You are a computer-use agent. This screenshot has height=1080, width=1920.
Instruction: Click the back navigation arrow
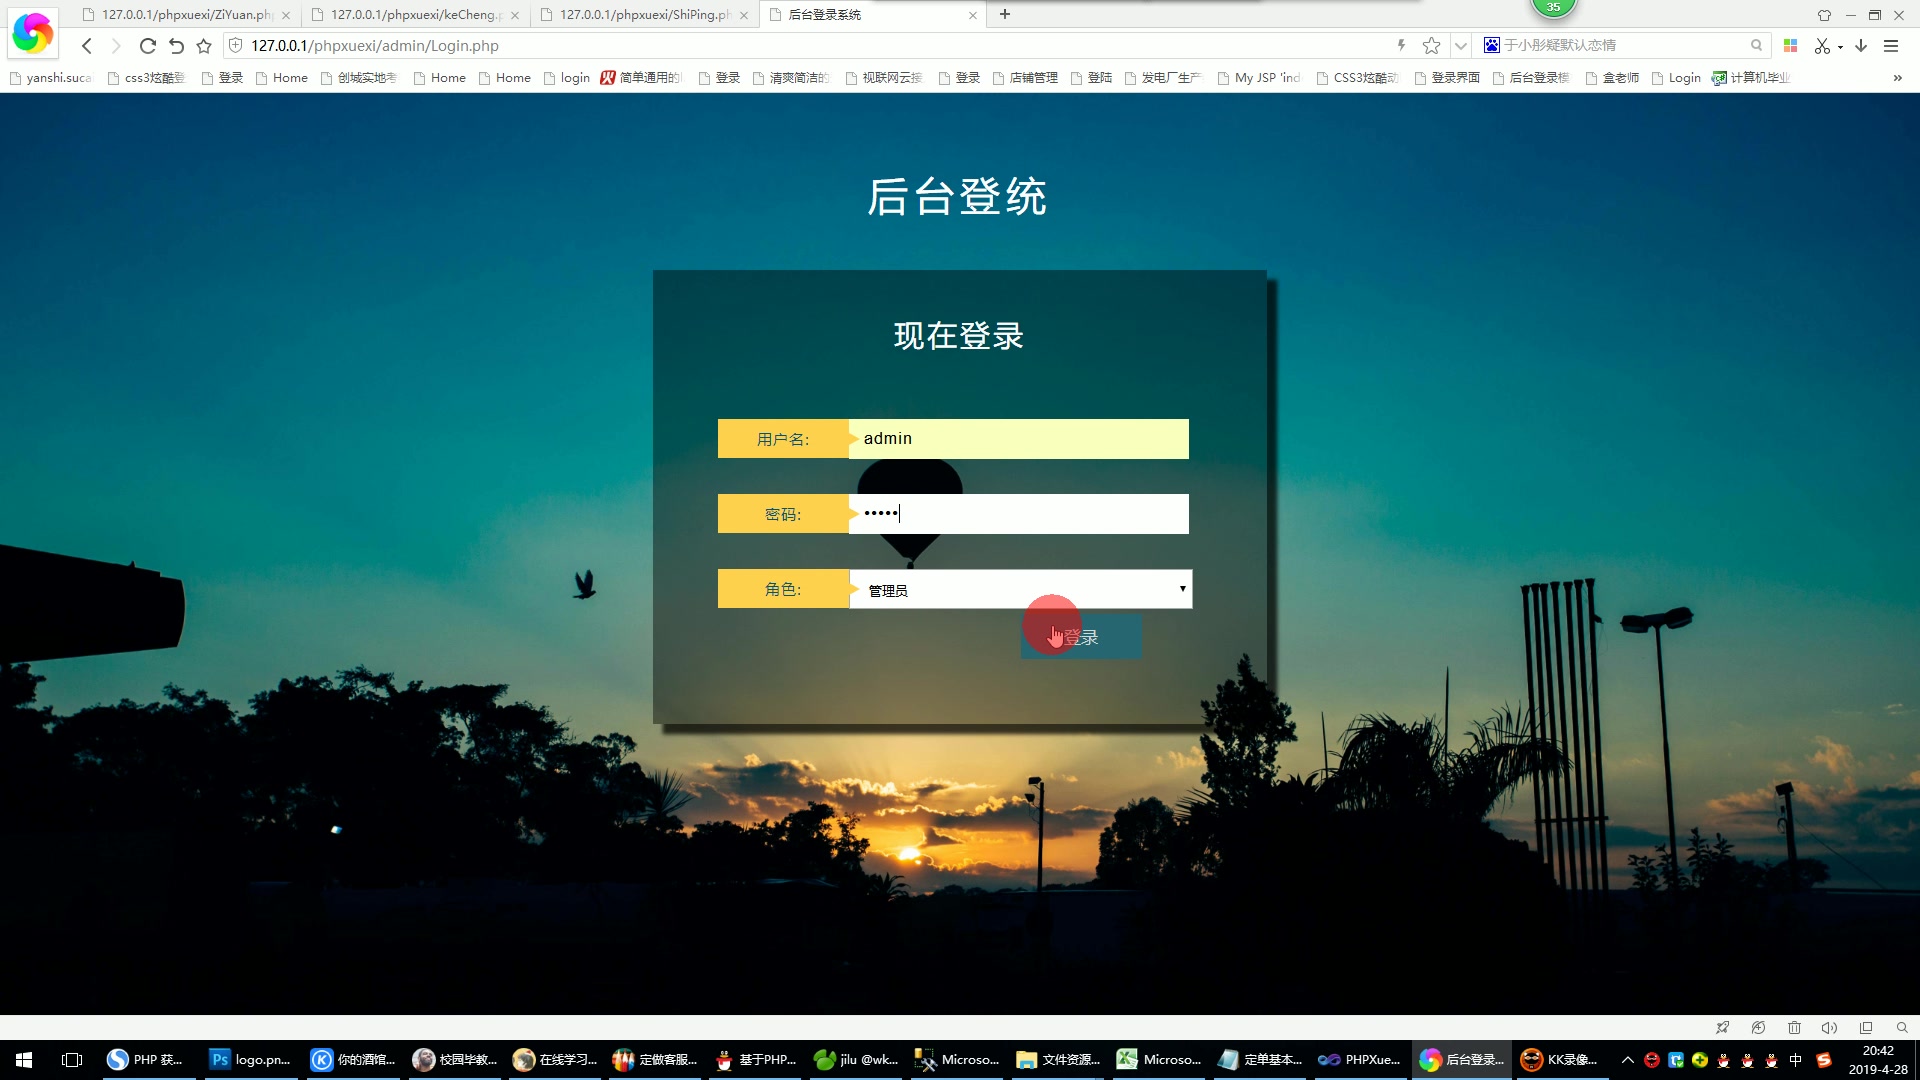[x=87, y=46]
